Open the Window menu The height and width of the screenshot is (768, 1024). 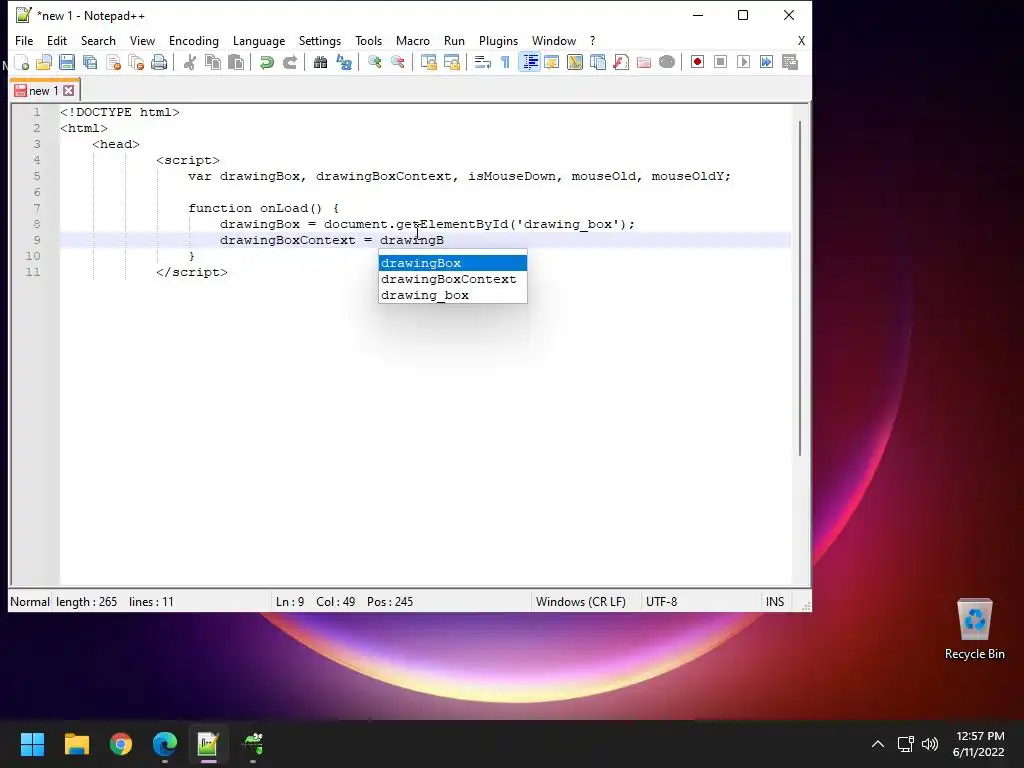(554, 40)
